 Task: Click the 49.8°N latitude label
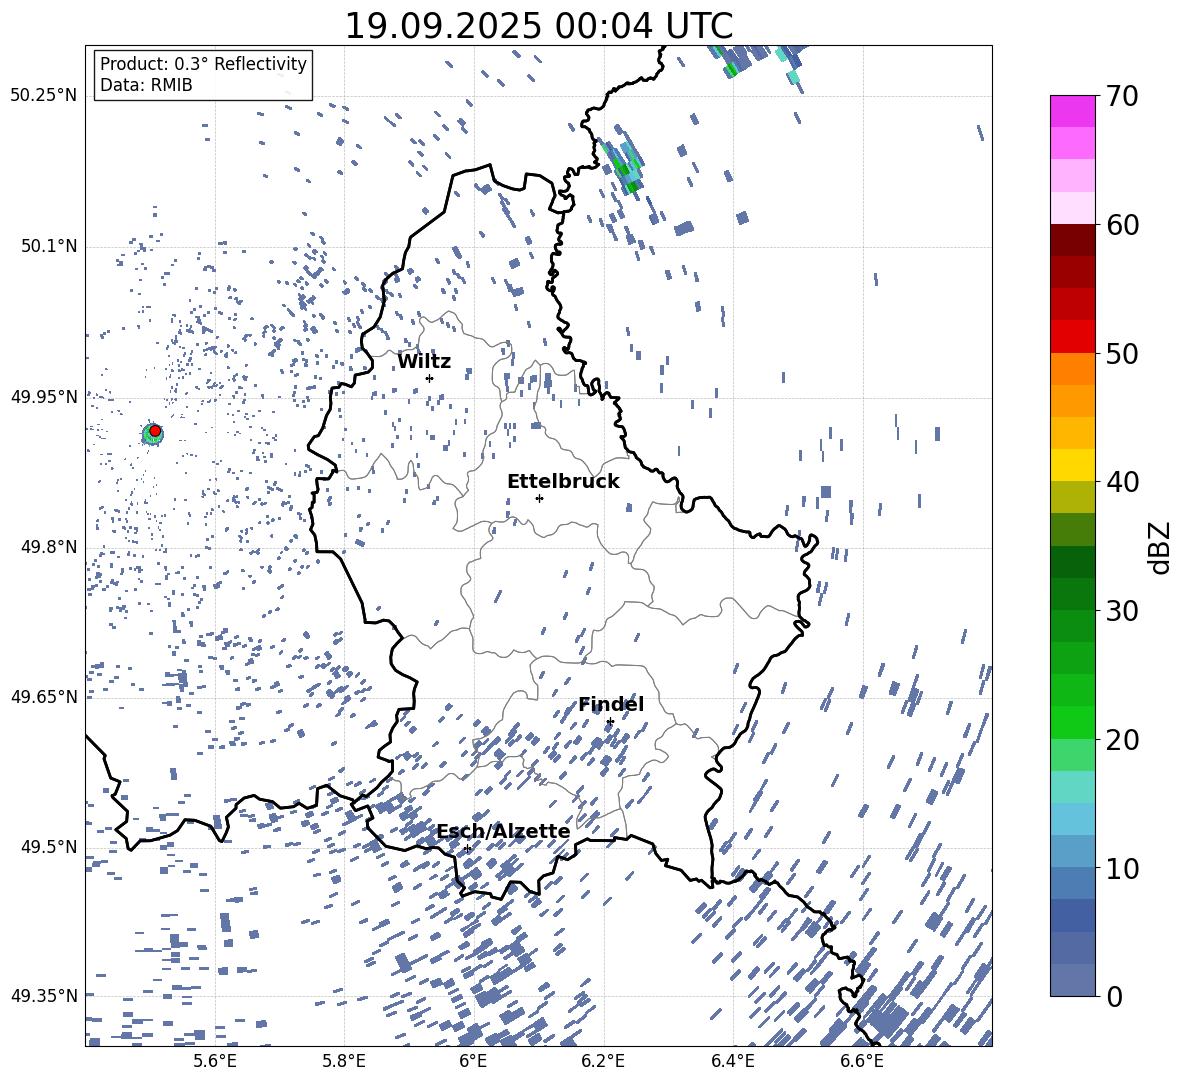[49, 547]
